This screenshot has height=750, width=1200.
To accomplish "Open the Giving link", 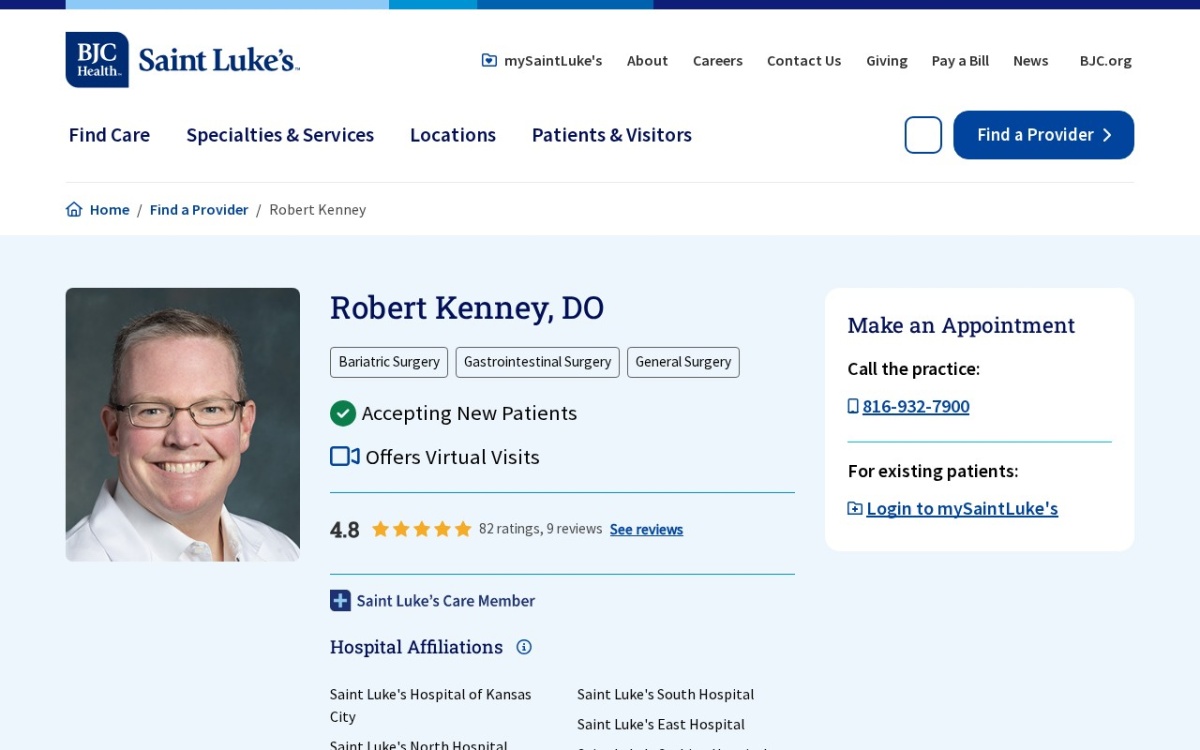I will 887,61.
